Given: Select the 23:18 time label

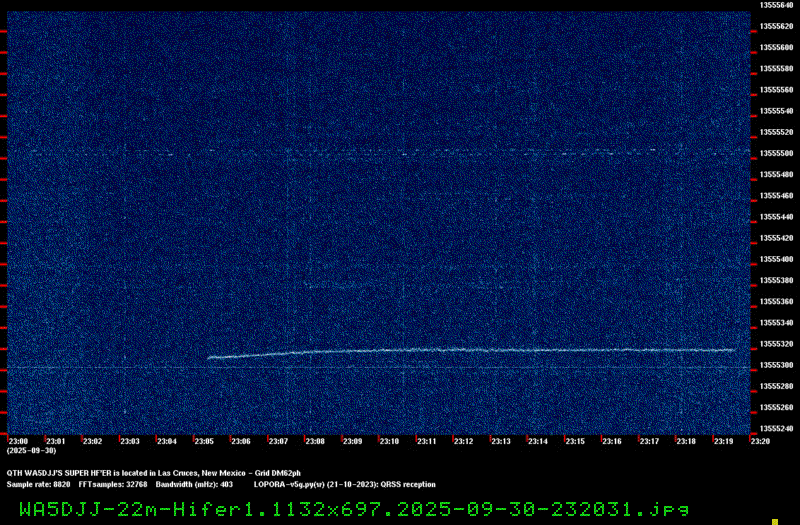Looking at the screenshot, I should pos(686,441).
